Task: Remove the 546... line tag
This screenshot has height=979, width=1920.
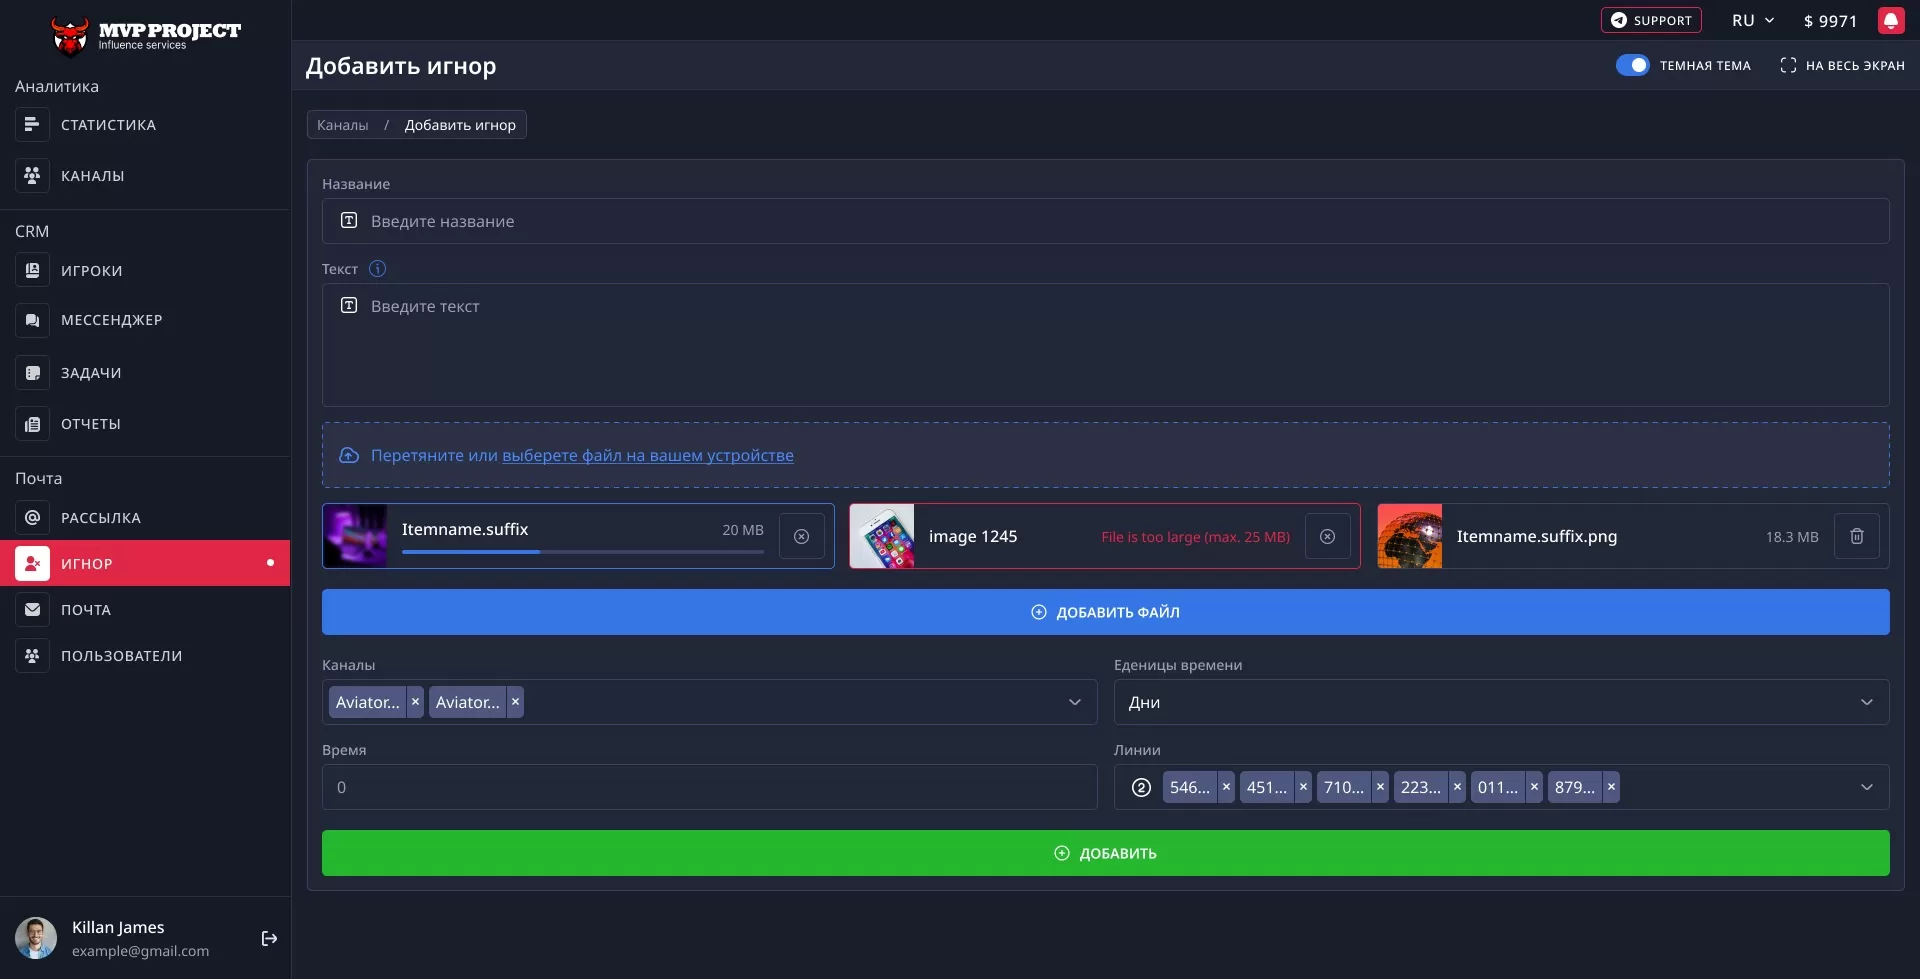Action: [1226, 787]
